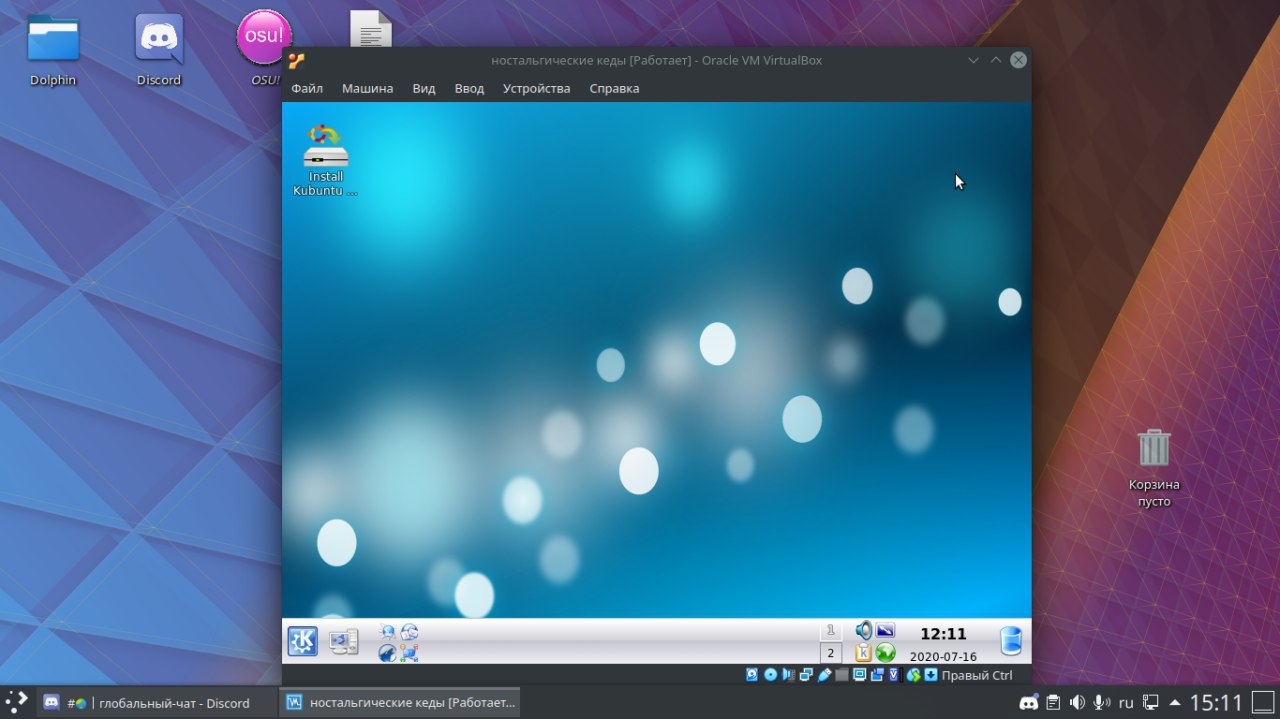Image resolution: width=1280 pixels, height=719 pixels.
Task: Open host application launcher in taskbar
Action: [16, 702]
